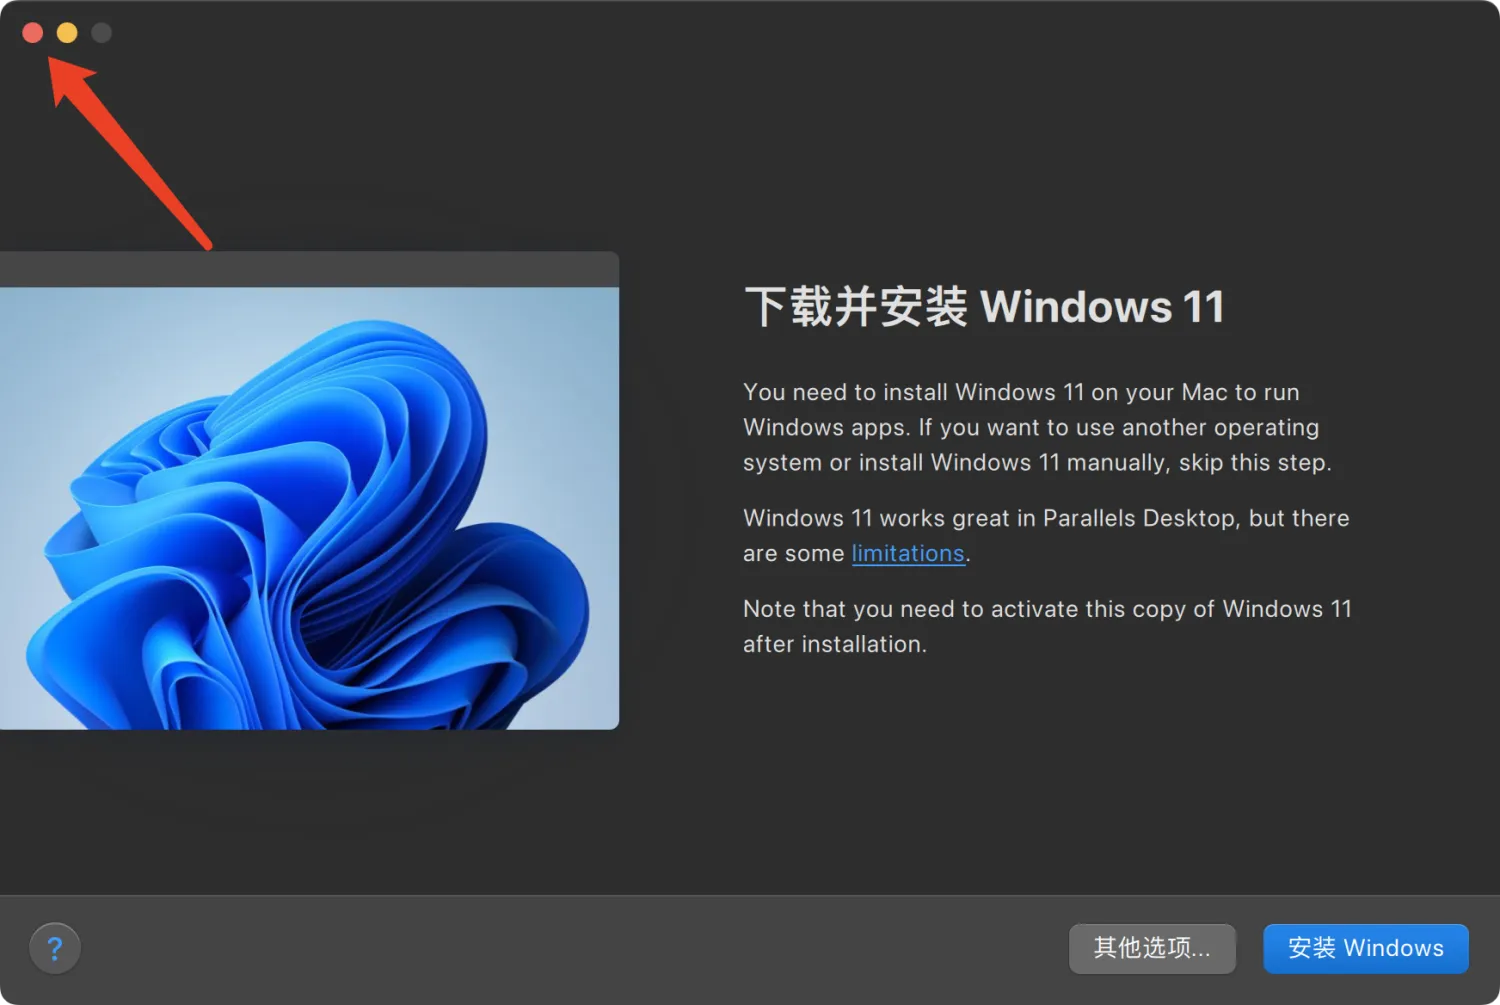This screenshot has width=1500, height=1005.
Task: Click the 下载并安装 Windows 11 heading
Action: click(985, 307)
